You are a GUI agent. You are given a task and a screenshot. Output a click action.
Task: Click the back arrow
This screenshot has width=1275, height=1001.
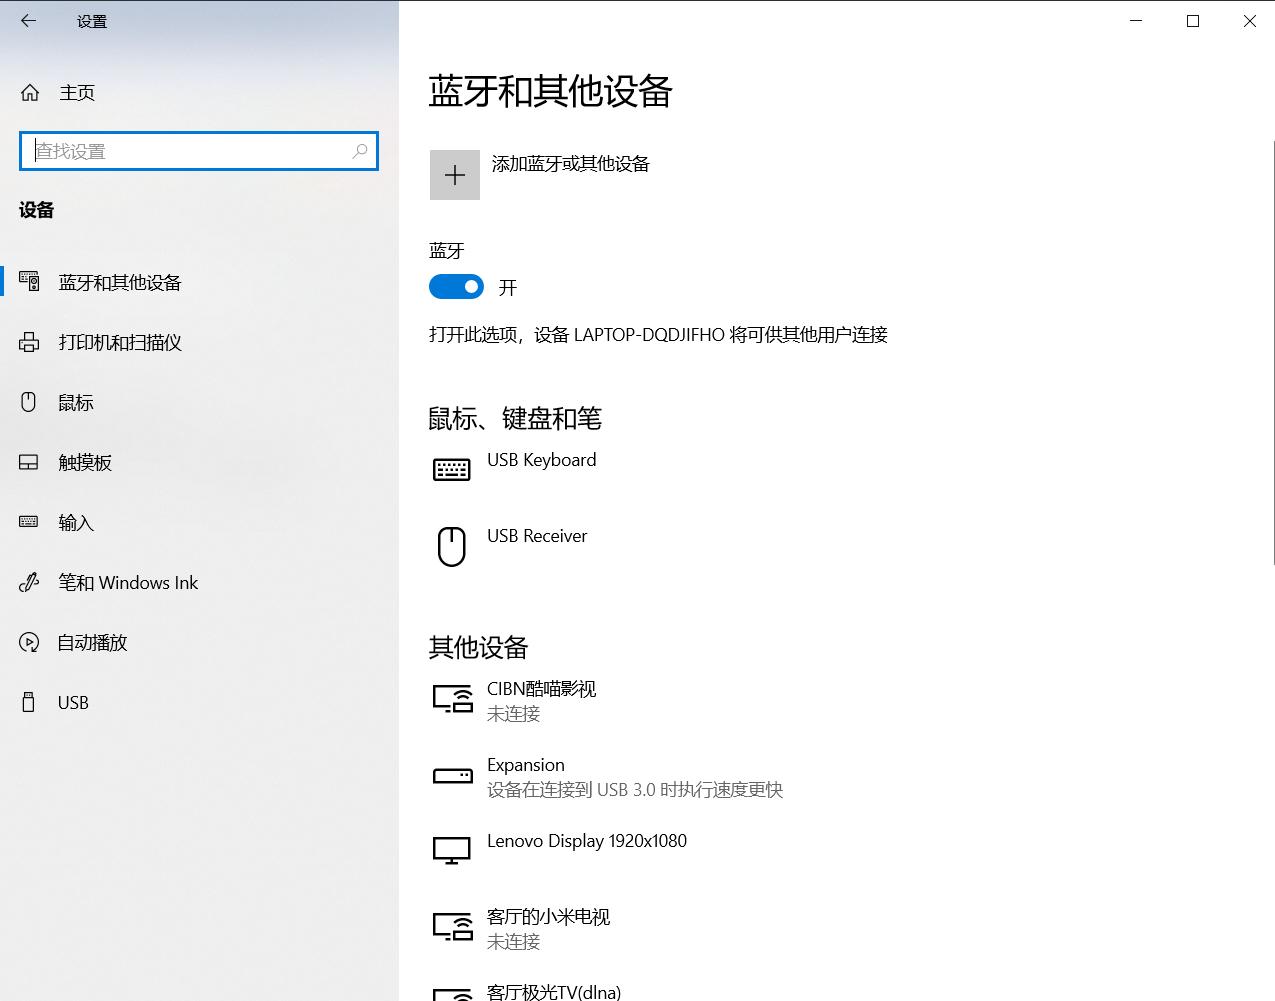[x=27, y=20]
